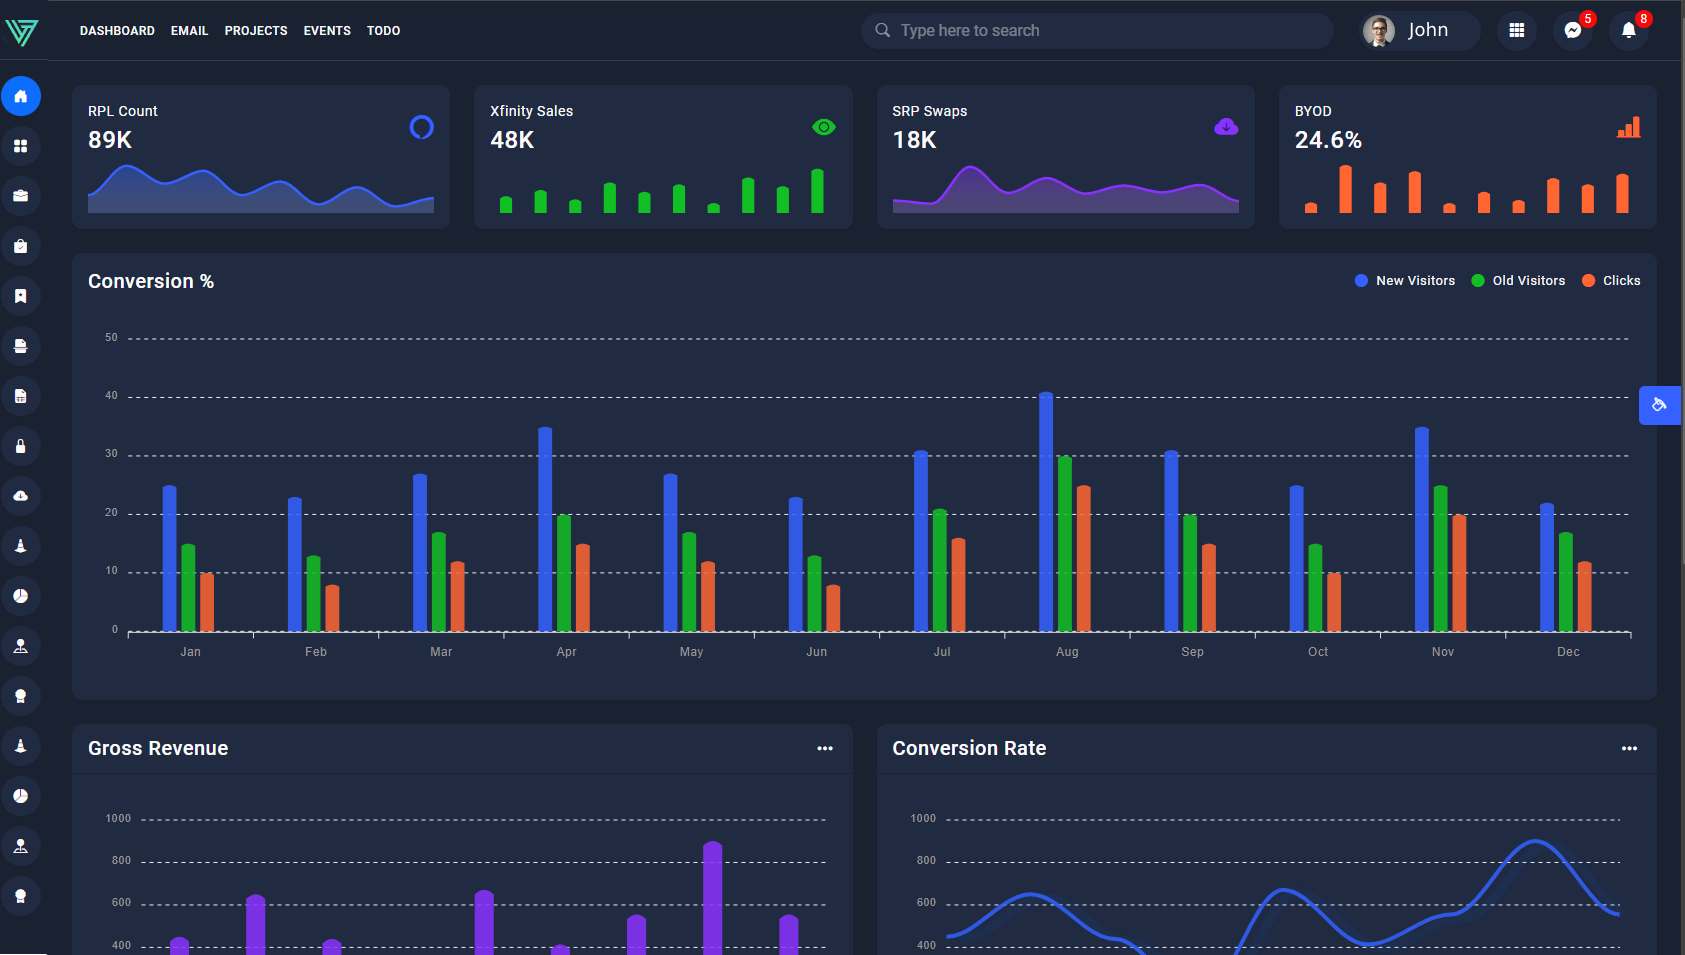Click the home icon in the sidebar
The height and width of the screenshot is (955, 1685).
21,96
